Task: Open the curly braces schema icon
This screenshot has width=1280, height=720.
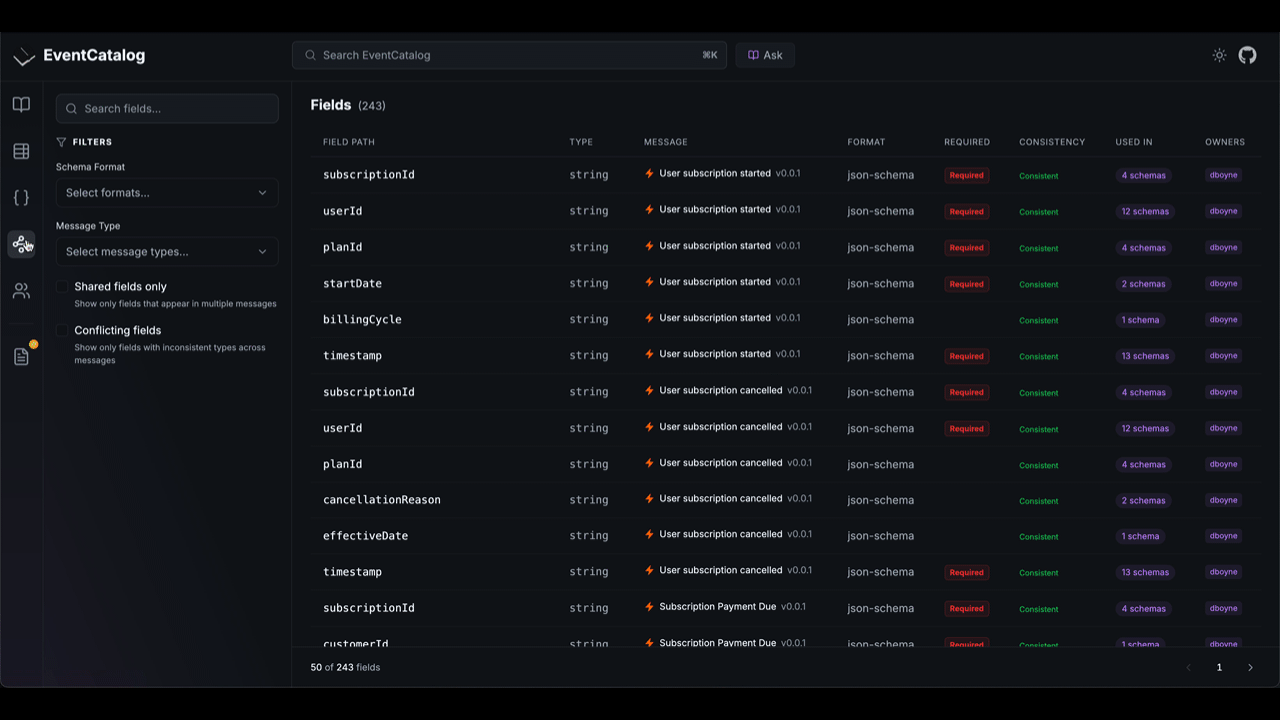Action: (x=21, y=198)
